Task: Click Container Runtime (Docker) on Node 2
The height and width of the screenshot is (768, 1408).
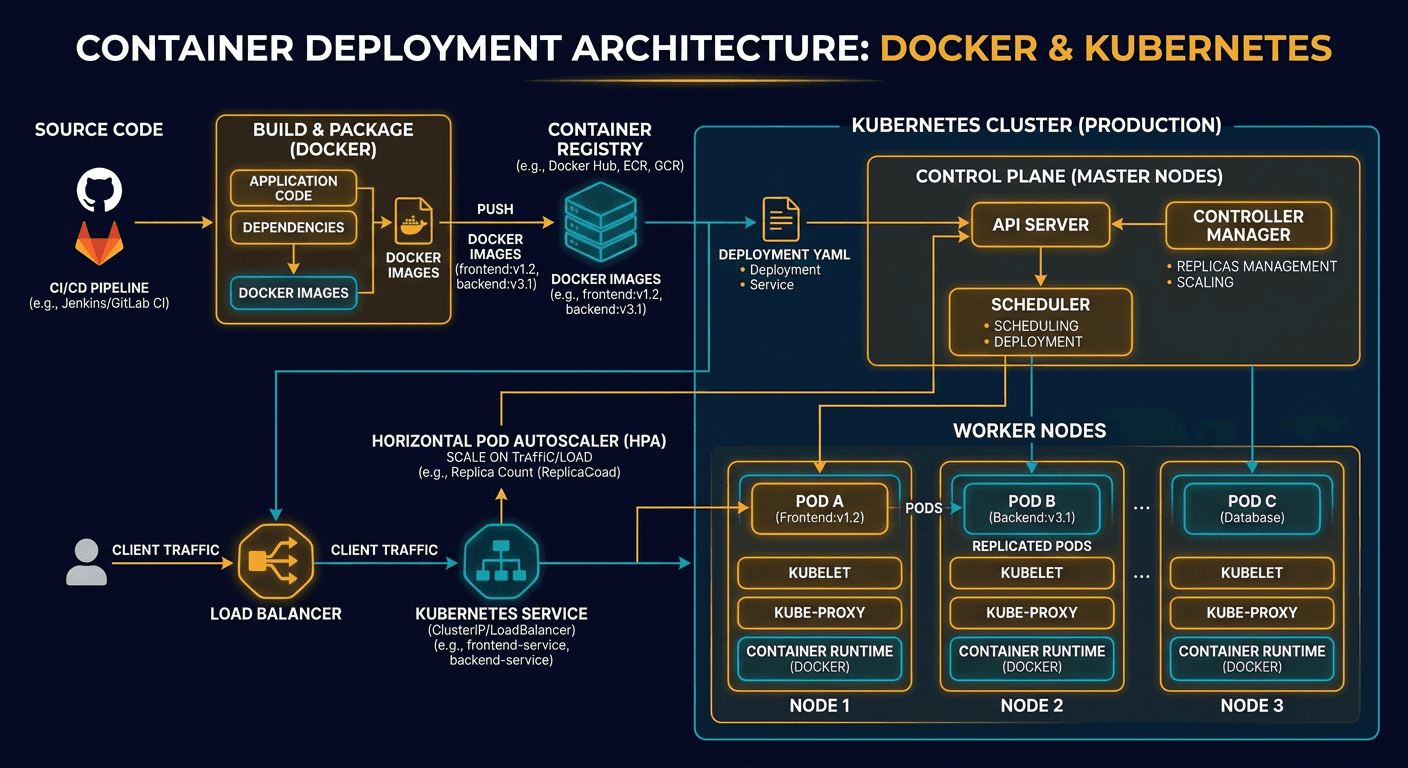Action: click(1031, 658)
